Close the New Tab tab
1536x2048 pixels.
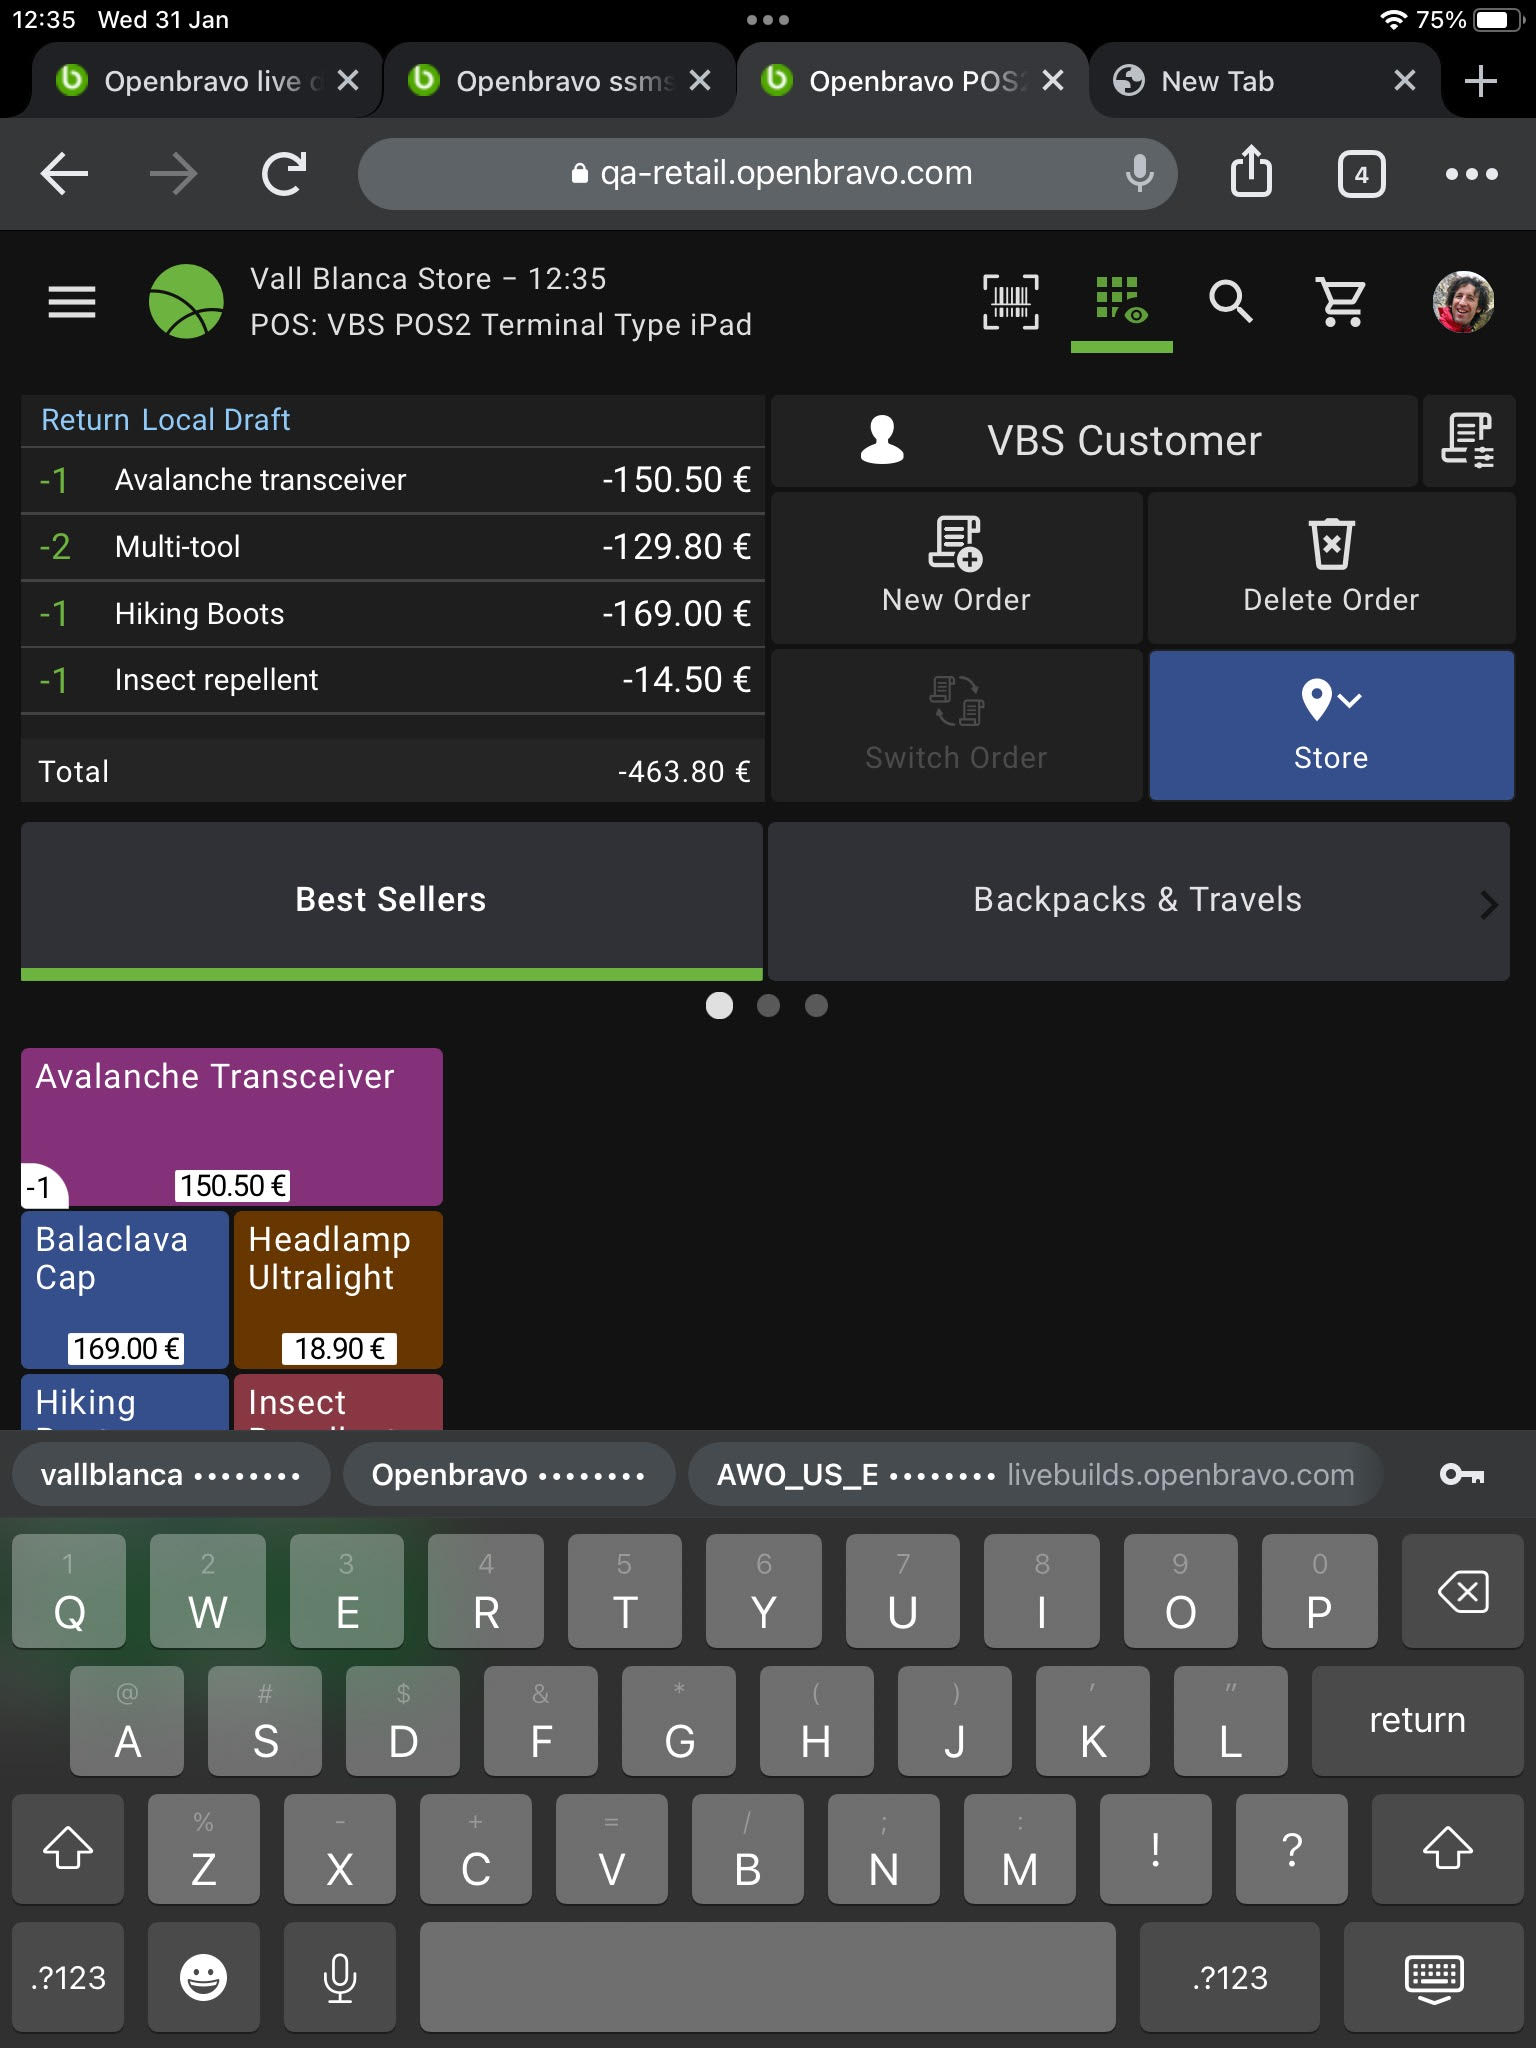click(1405, 81)
